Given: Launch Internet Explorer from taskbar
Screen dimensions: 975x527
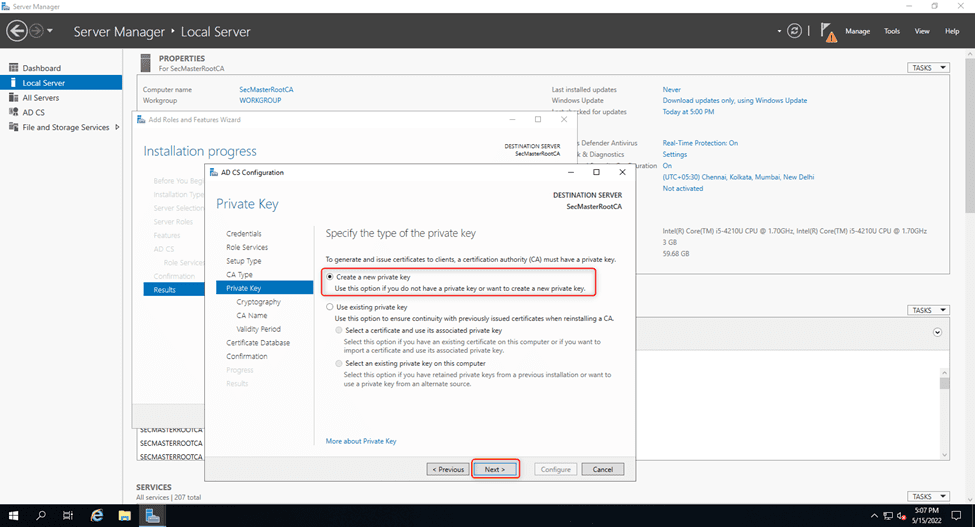Looking at the screenshot, I should (97, 515).
